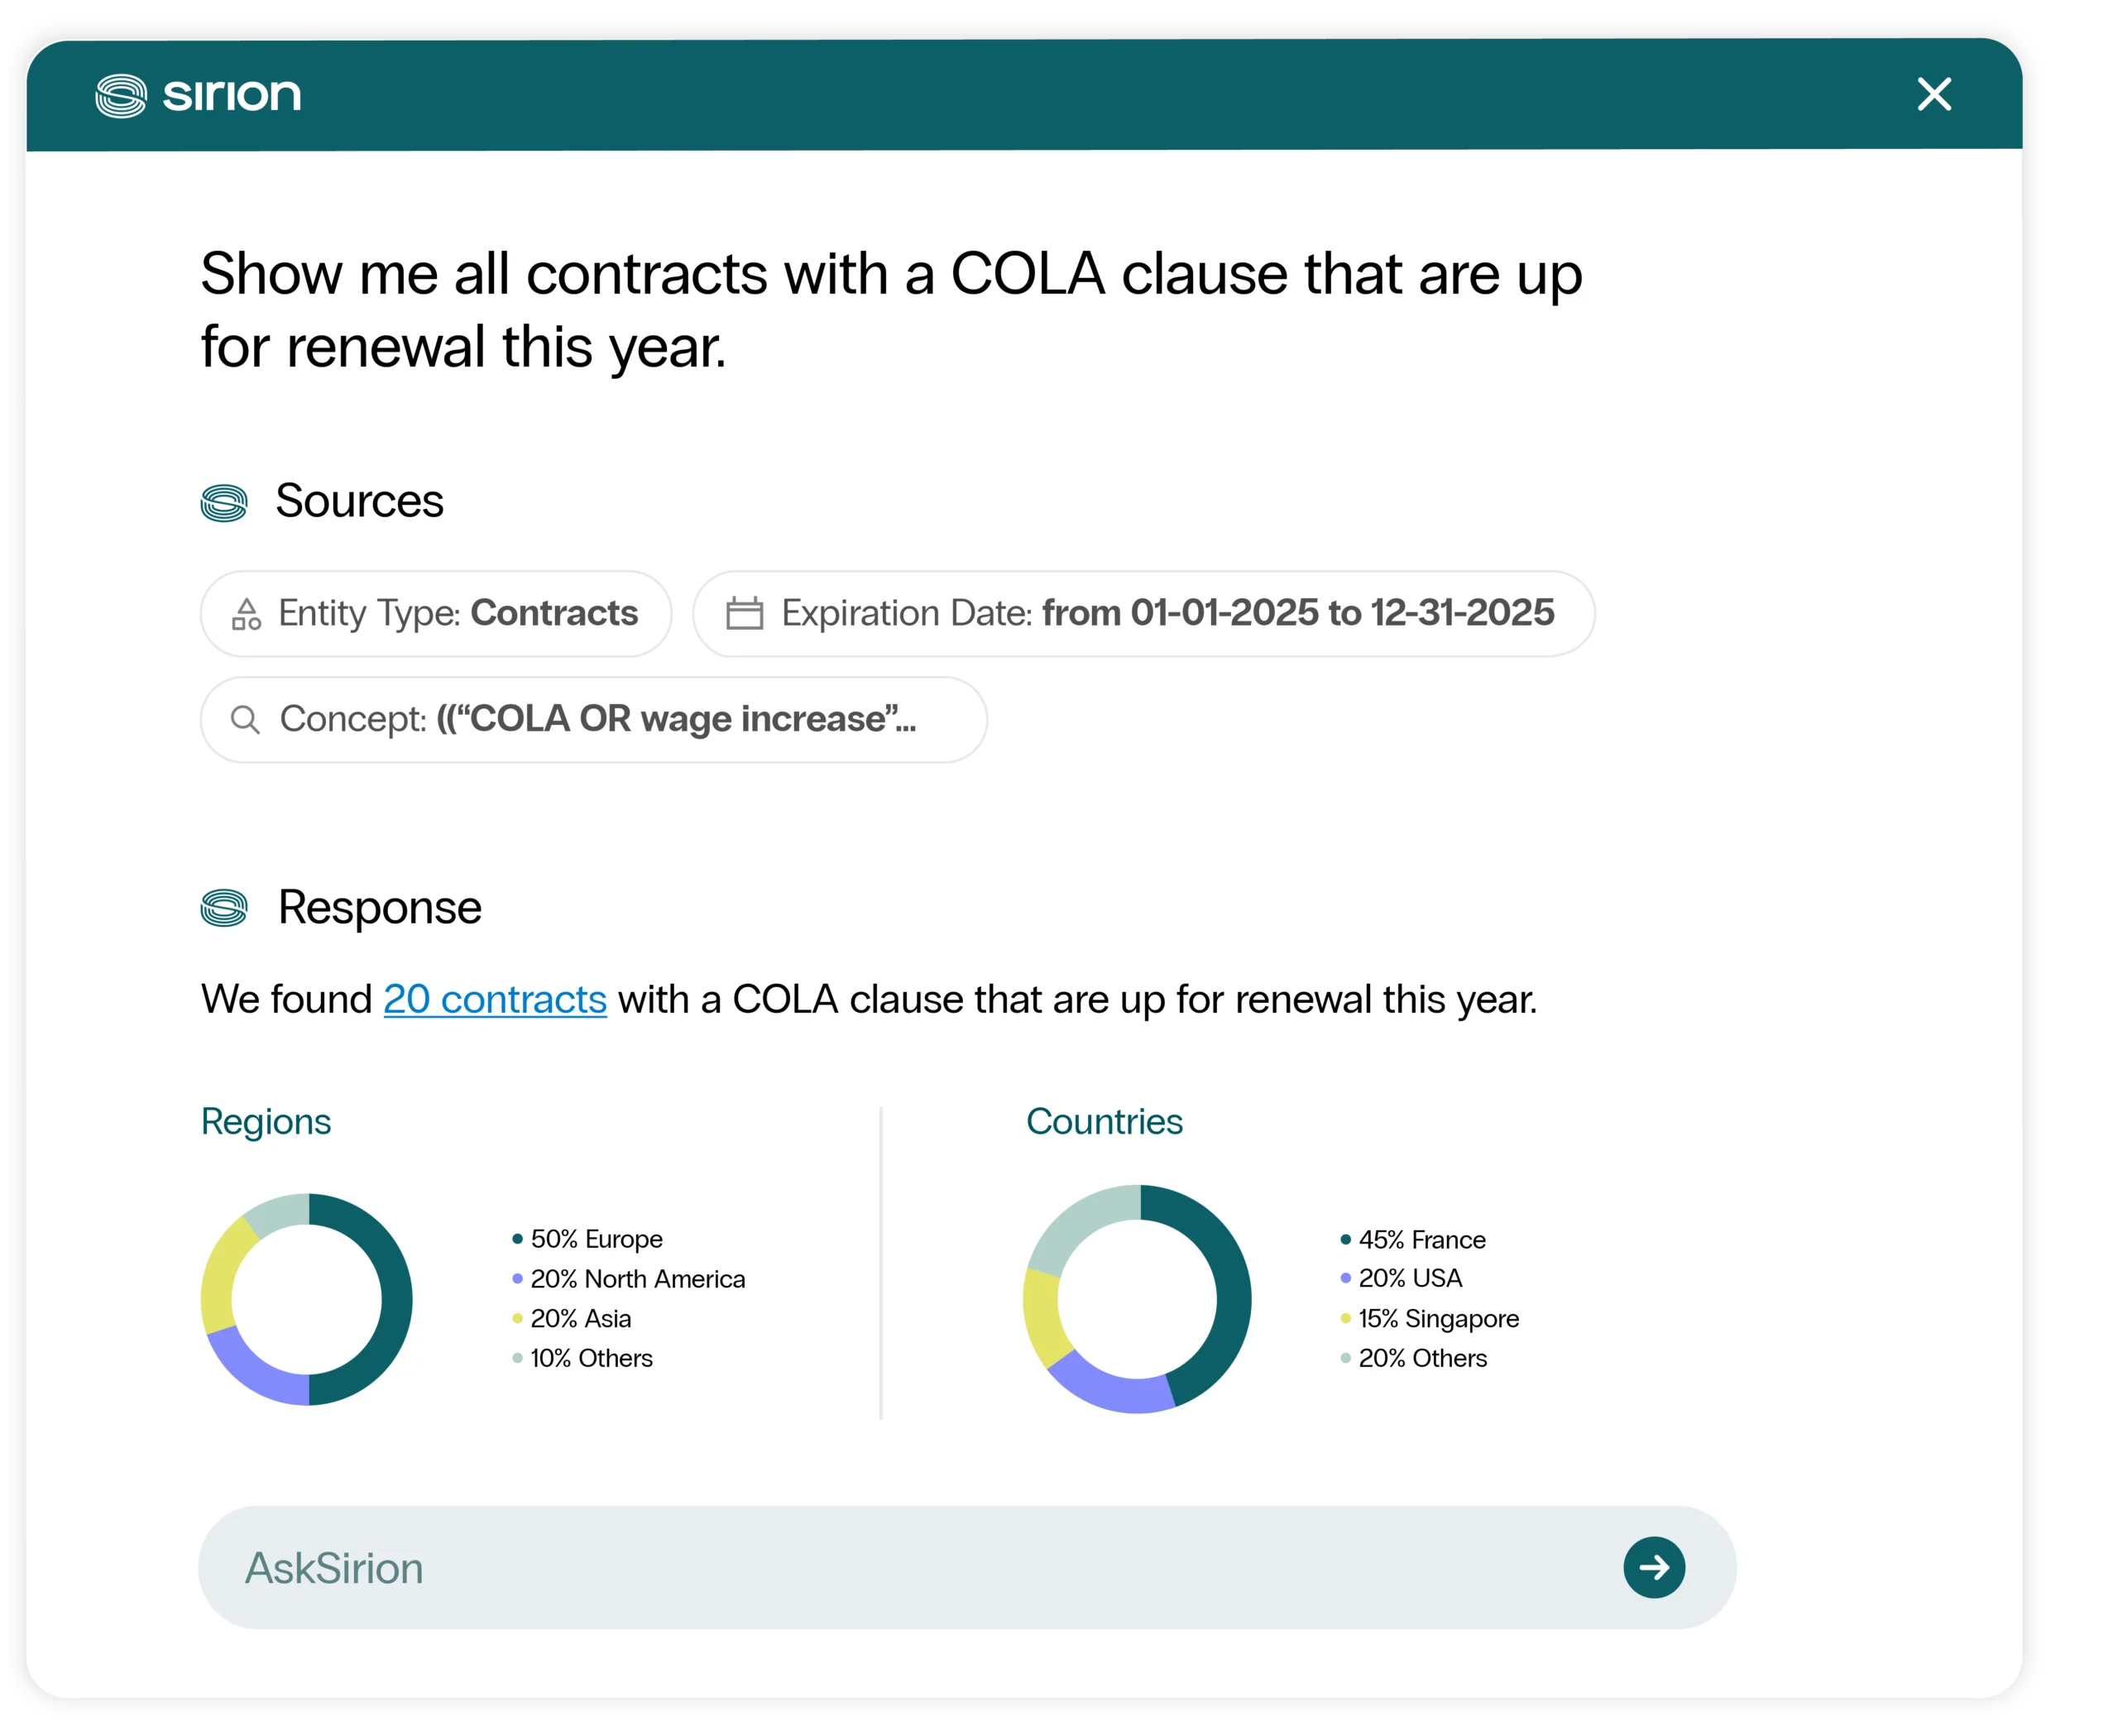Click the shapes icon in Entity Type chip
The image size is (2118, 1736).
[246, 613]
